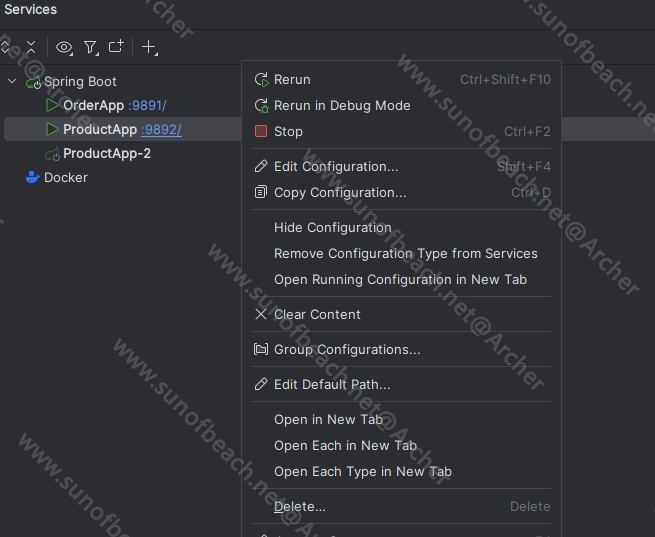Viewport: 655px width, 537px height.
Task: Click the Edit Configuration pencil icon
Action: pos(261,166)
